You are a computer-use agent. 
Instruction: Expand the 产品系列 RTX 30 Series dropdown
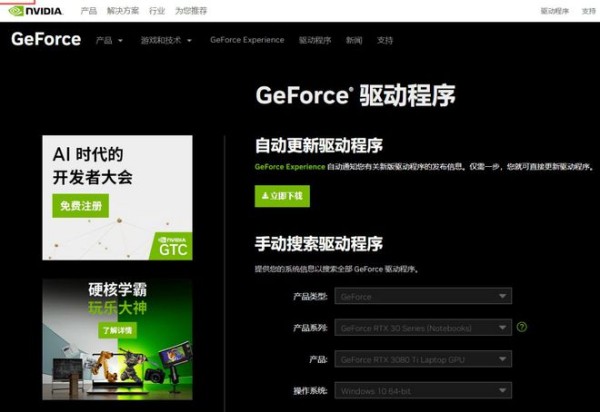[x=424, y=327]
